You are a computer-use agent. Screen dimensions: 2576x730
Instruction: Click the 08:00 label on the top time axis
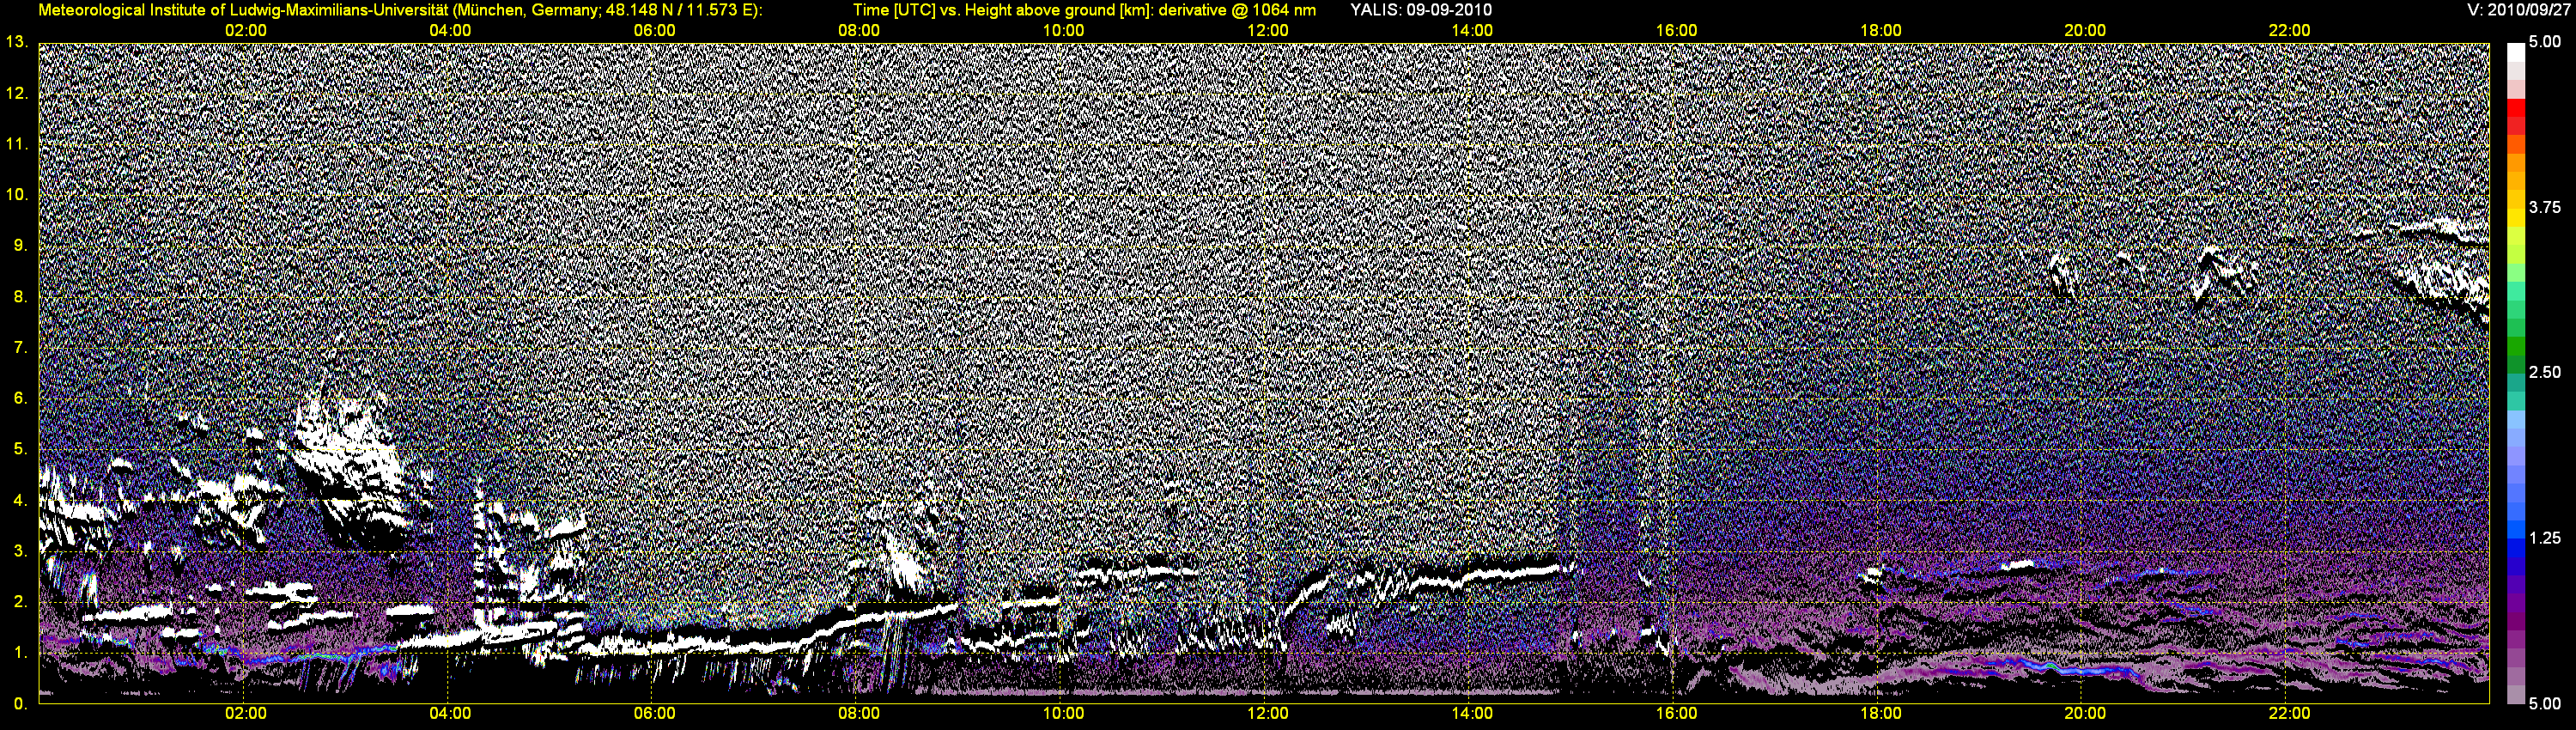coord(859,31)
